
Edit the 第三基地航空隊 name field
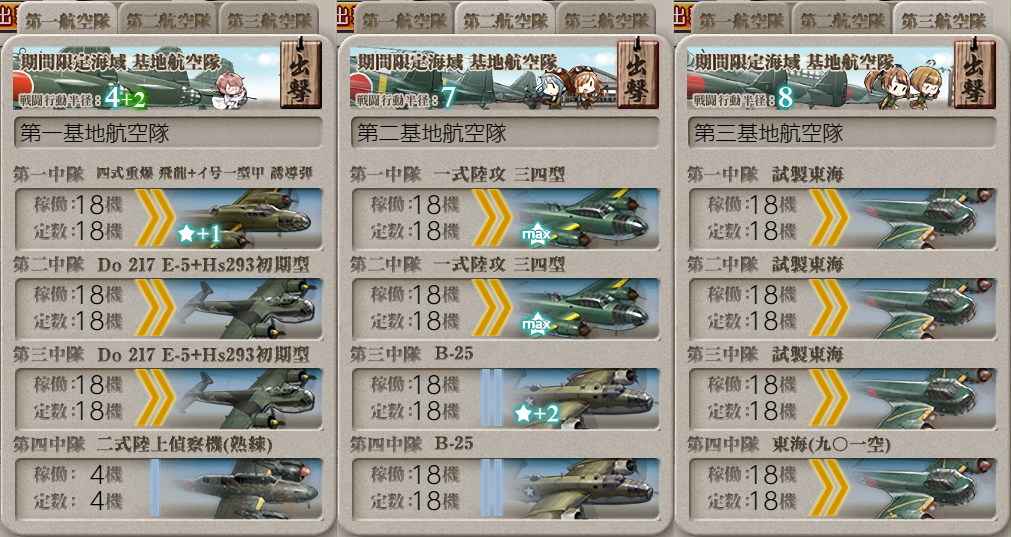click(842, 133)
